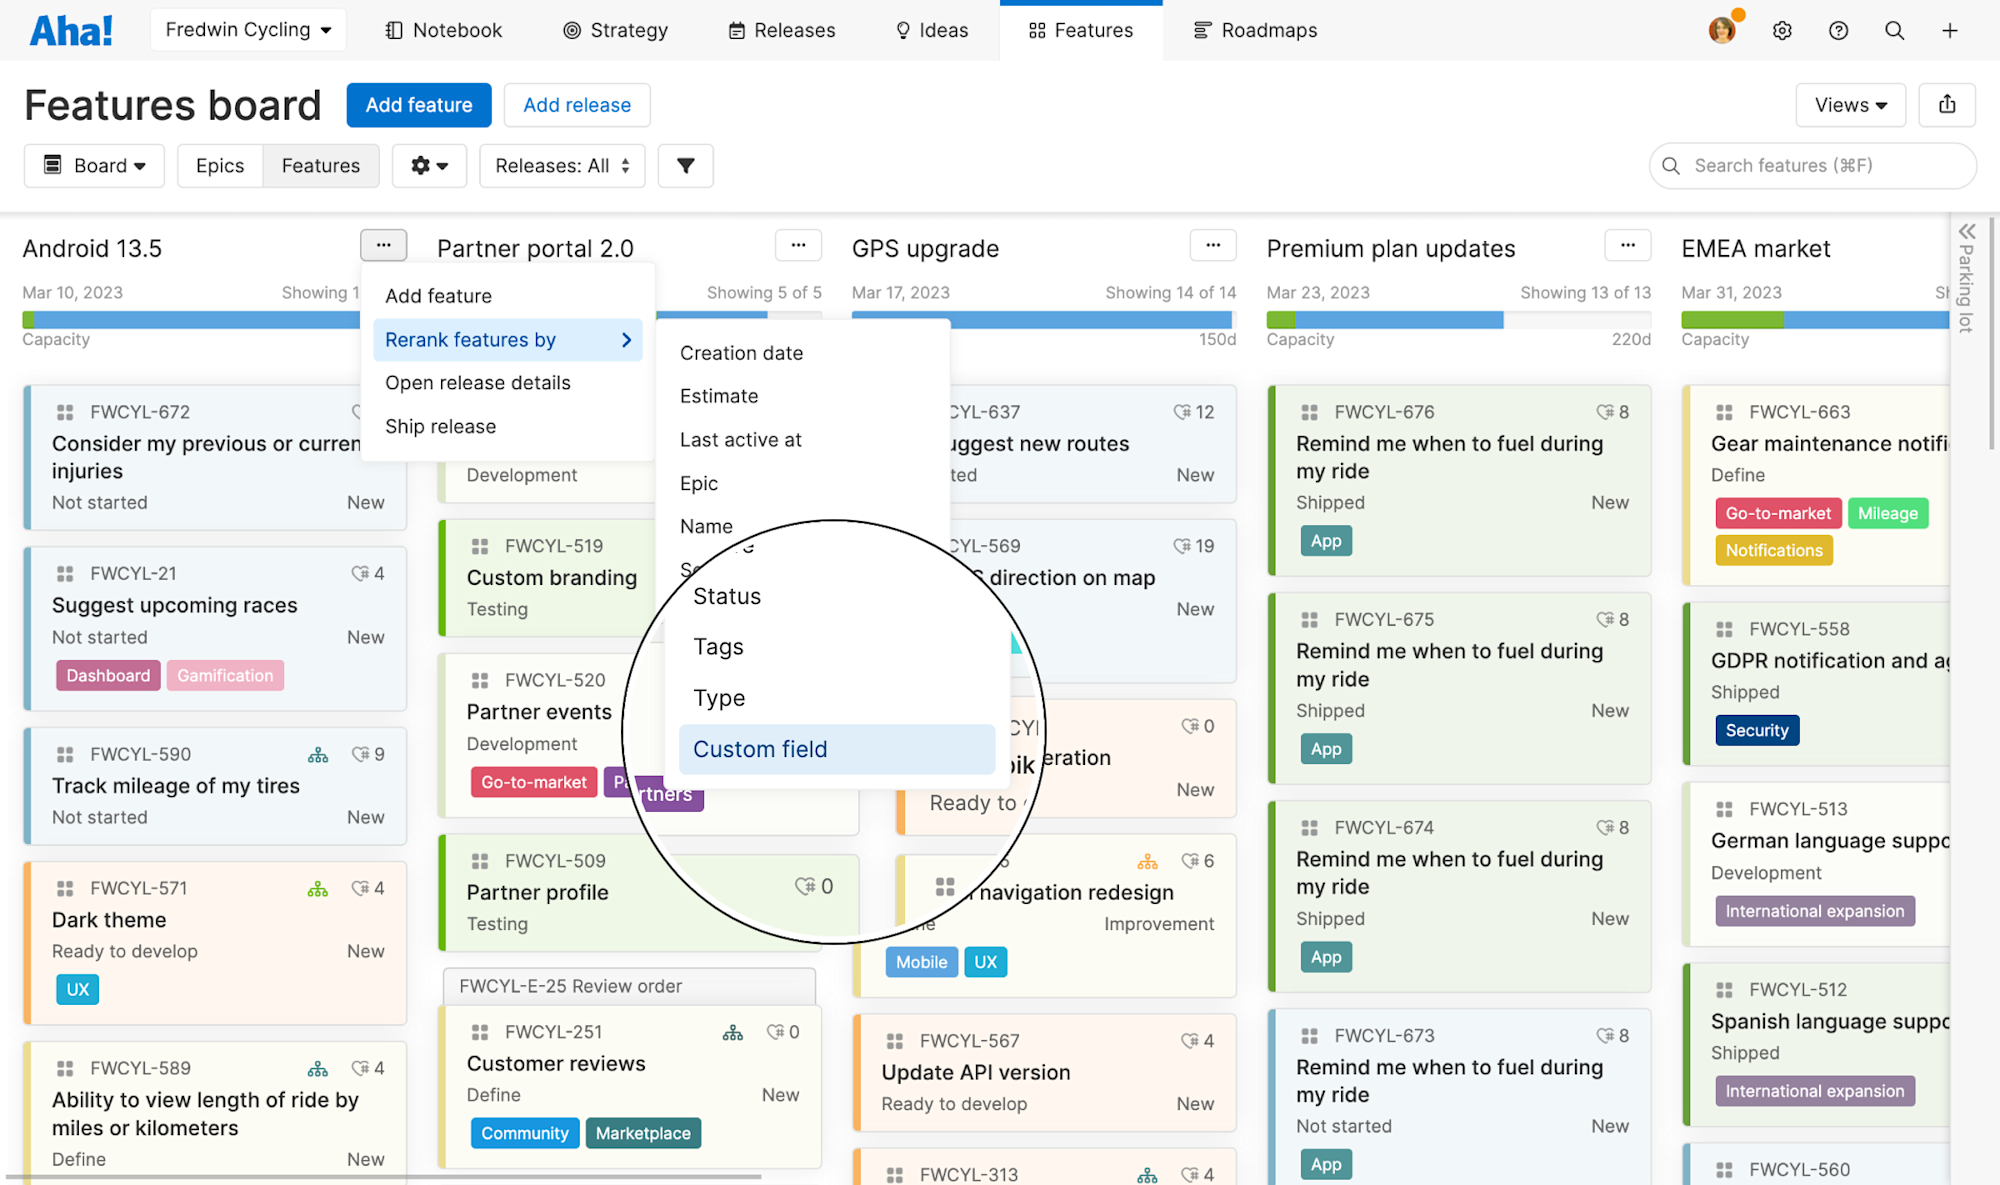Image resolution: width=2000 pixels, height=1185 pixels.
Task: Open the help menu question mark icon
Action: [1838, 30]
